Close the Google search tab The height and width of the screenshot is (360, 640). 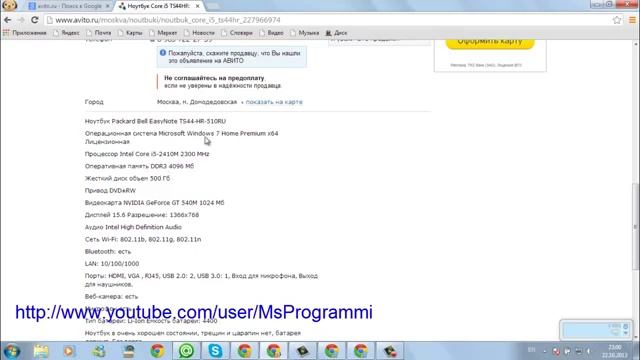click(x=108, y=6)
